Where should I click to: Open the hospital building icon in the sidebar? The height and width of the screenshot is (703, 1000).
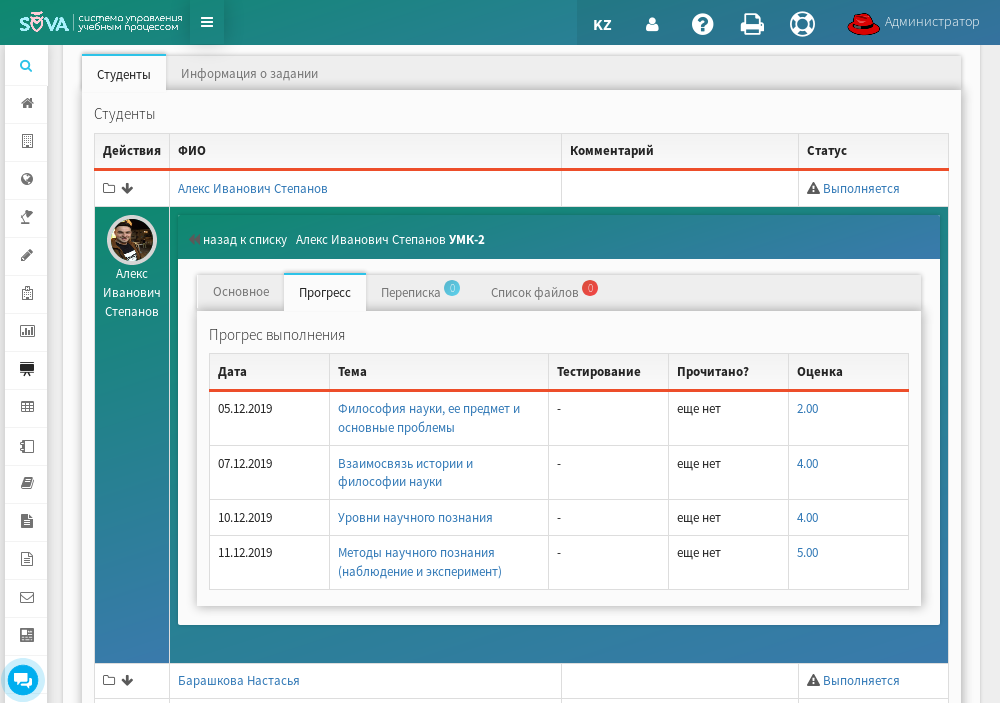(x=27, y=293)
